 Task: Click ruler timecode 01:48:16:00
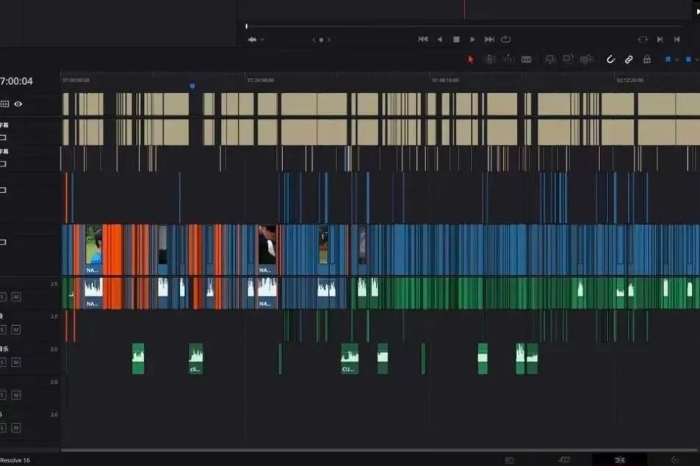click(446, 80)
